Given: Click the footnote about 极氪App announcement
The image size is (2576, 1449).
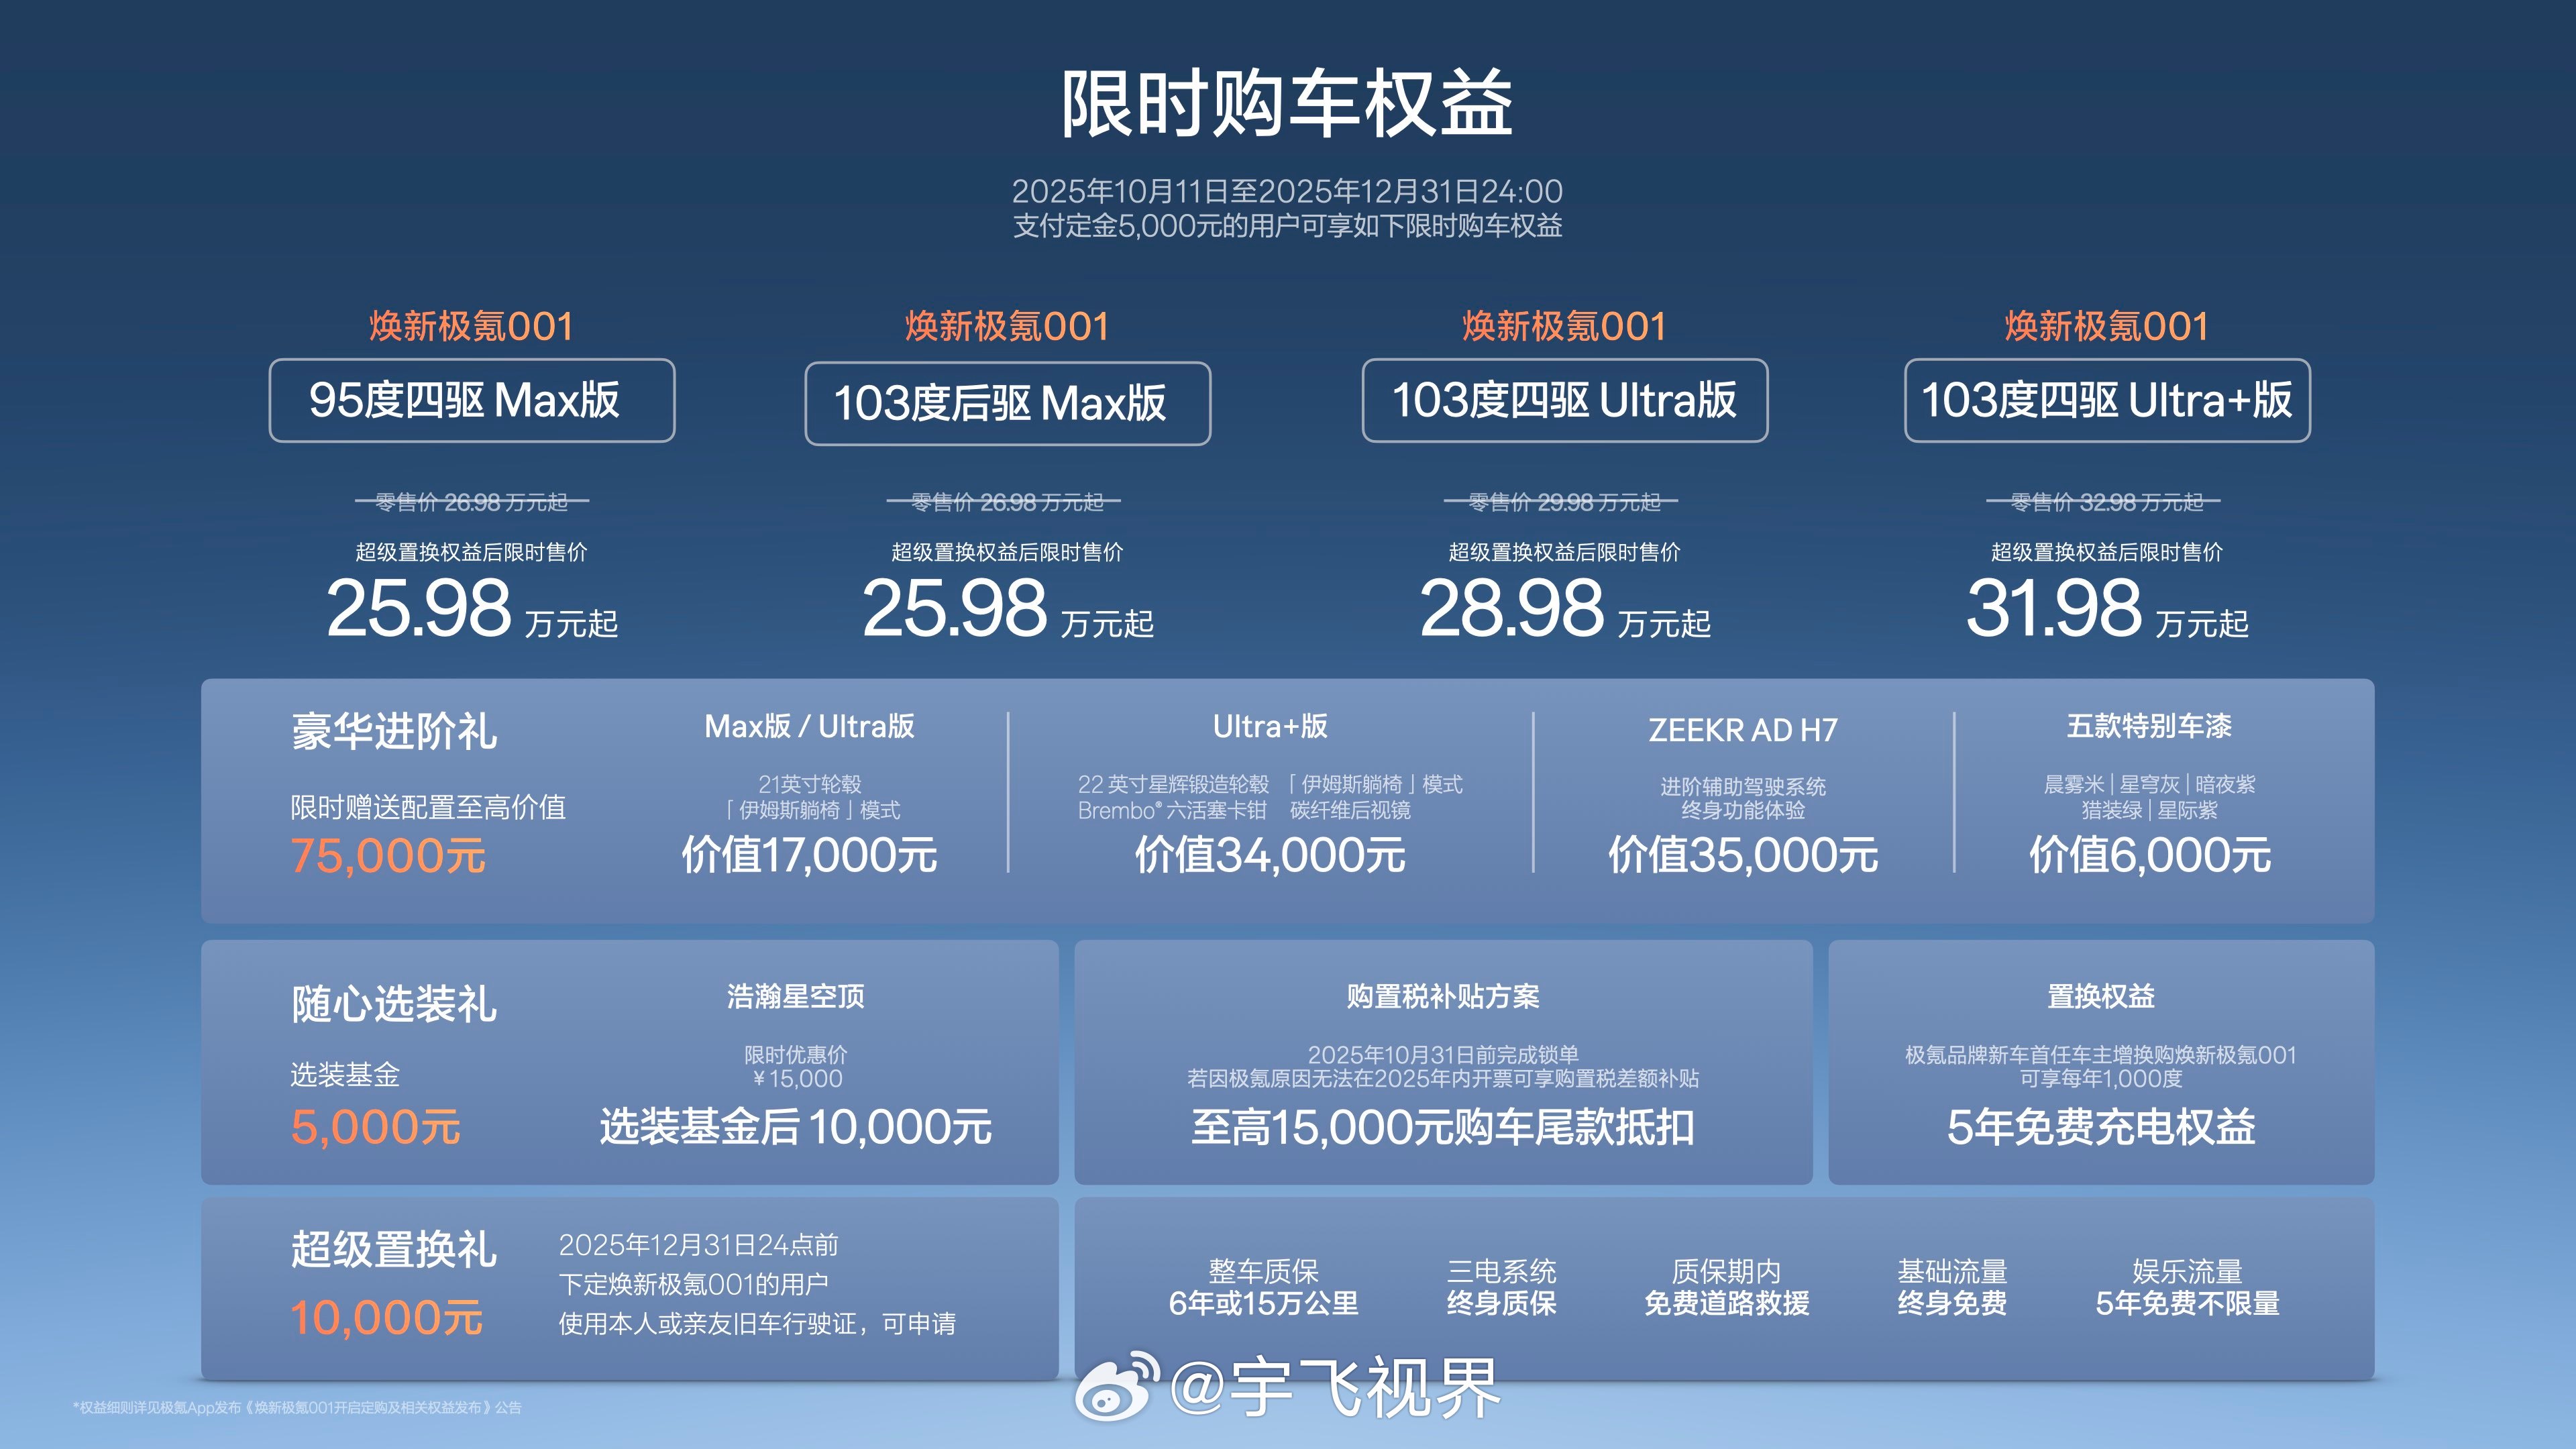Looking at the screenshot, I should (297, 1407).
